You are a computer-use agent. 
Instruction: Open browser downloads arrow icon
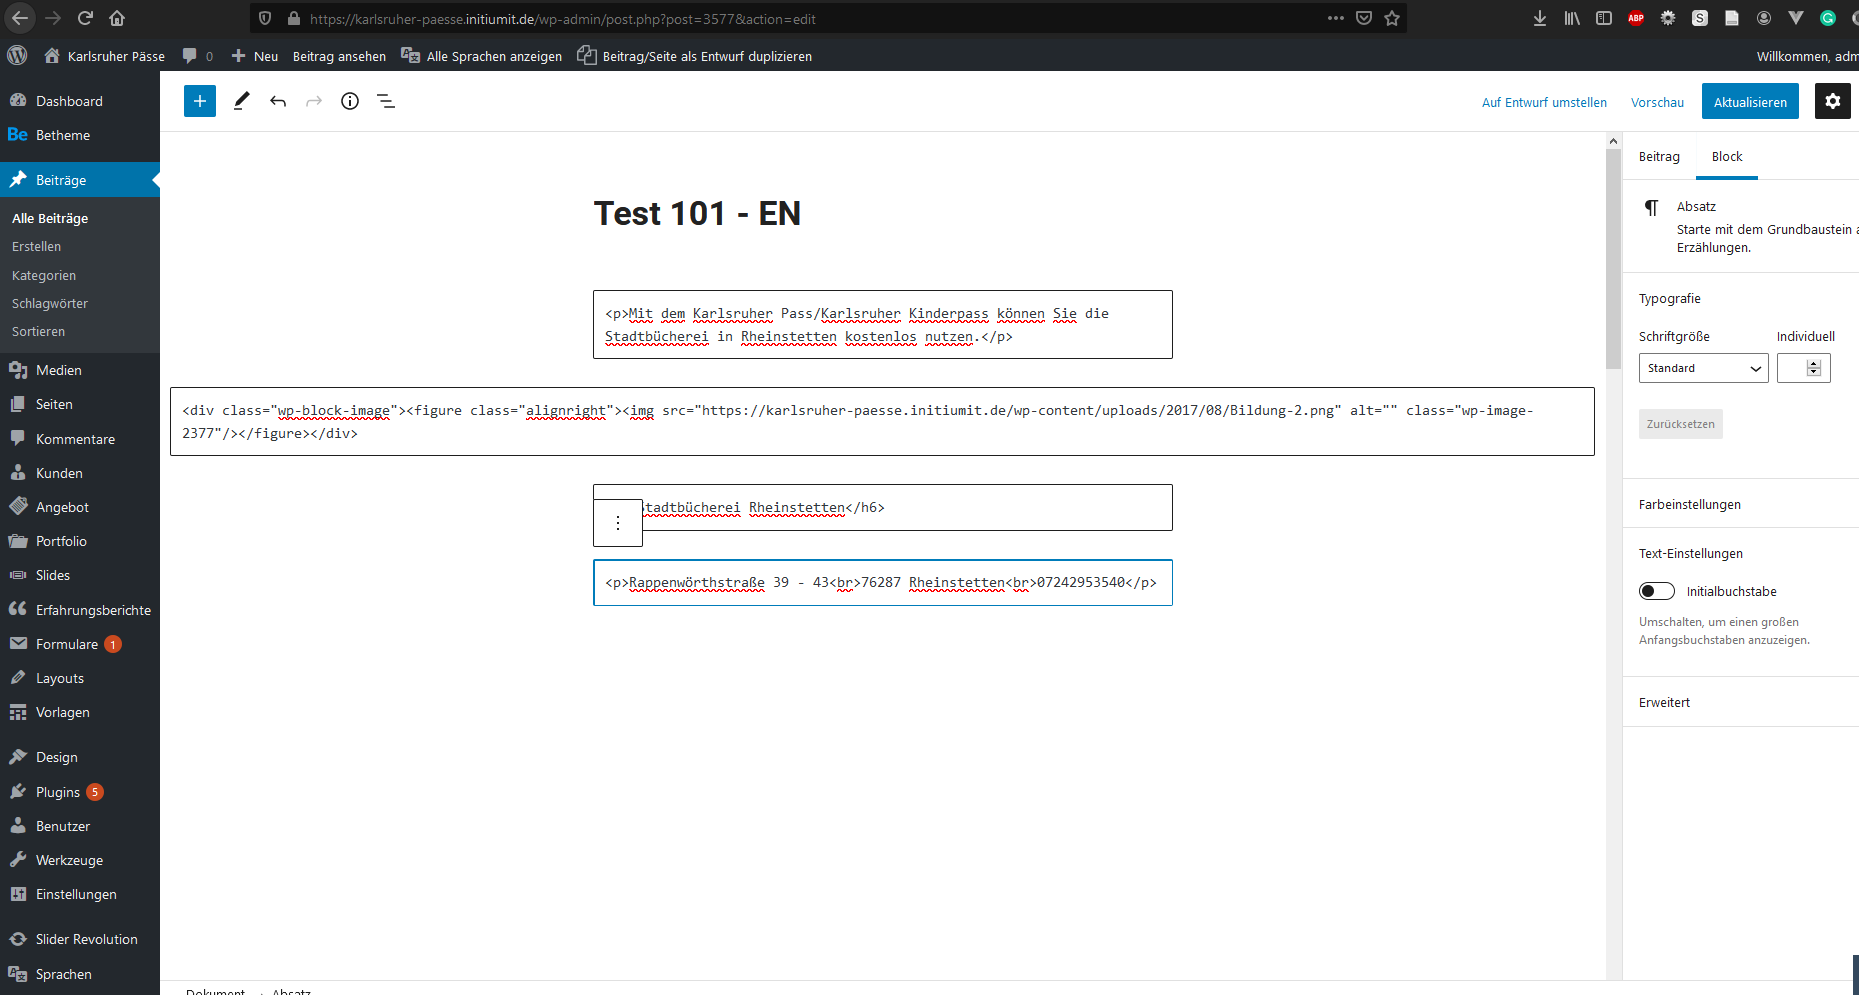point(1540,18)
